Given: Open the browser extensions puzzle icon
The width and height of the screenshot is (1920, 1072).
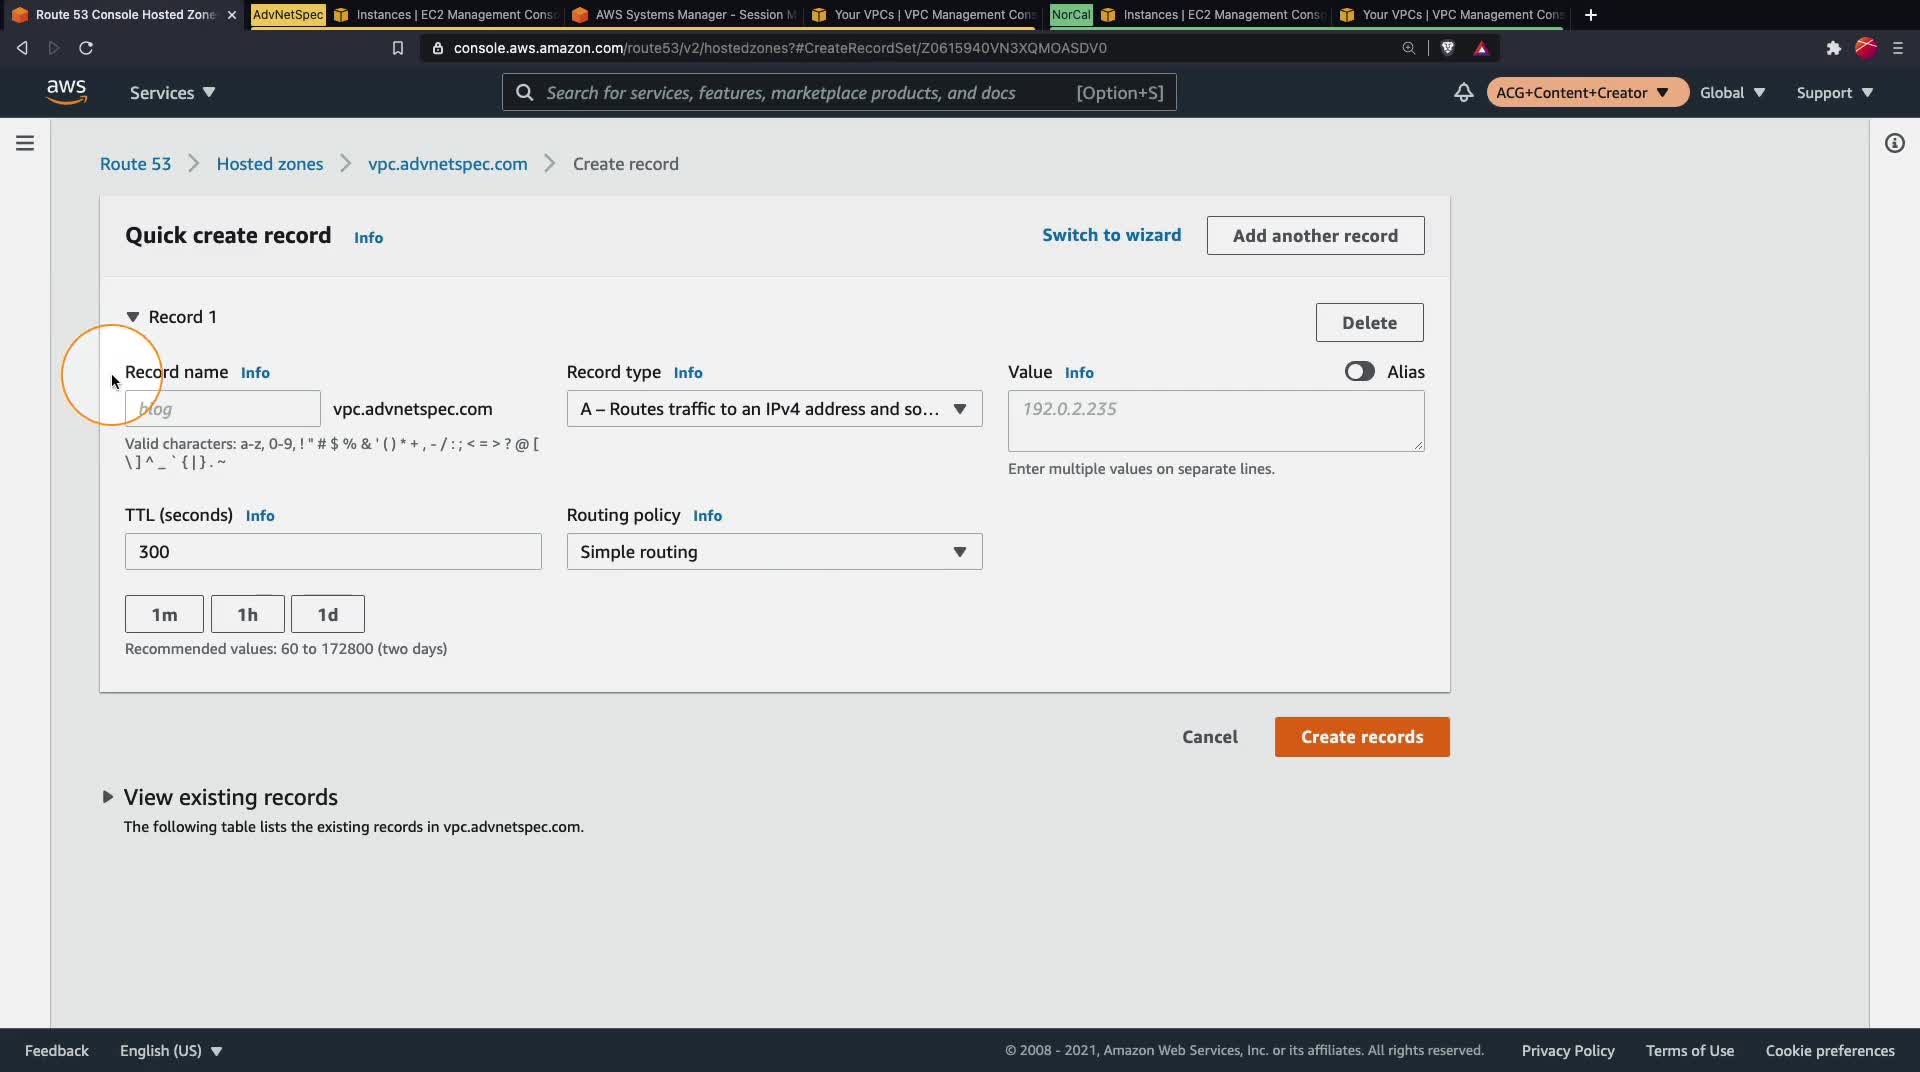Looking at the screenshot, I should tap(1833, 48).
